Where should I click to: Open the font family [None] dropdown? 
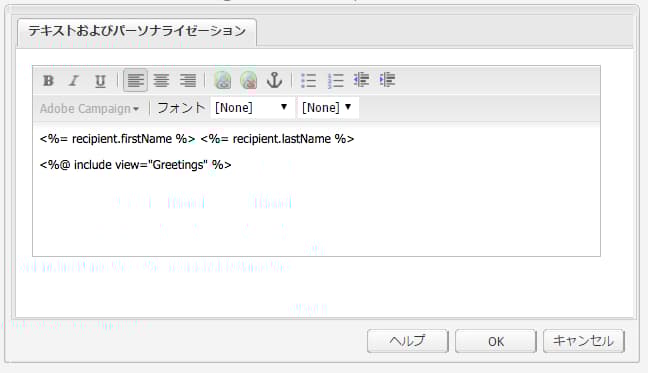click(252, 108)
